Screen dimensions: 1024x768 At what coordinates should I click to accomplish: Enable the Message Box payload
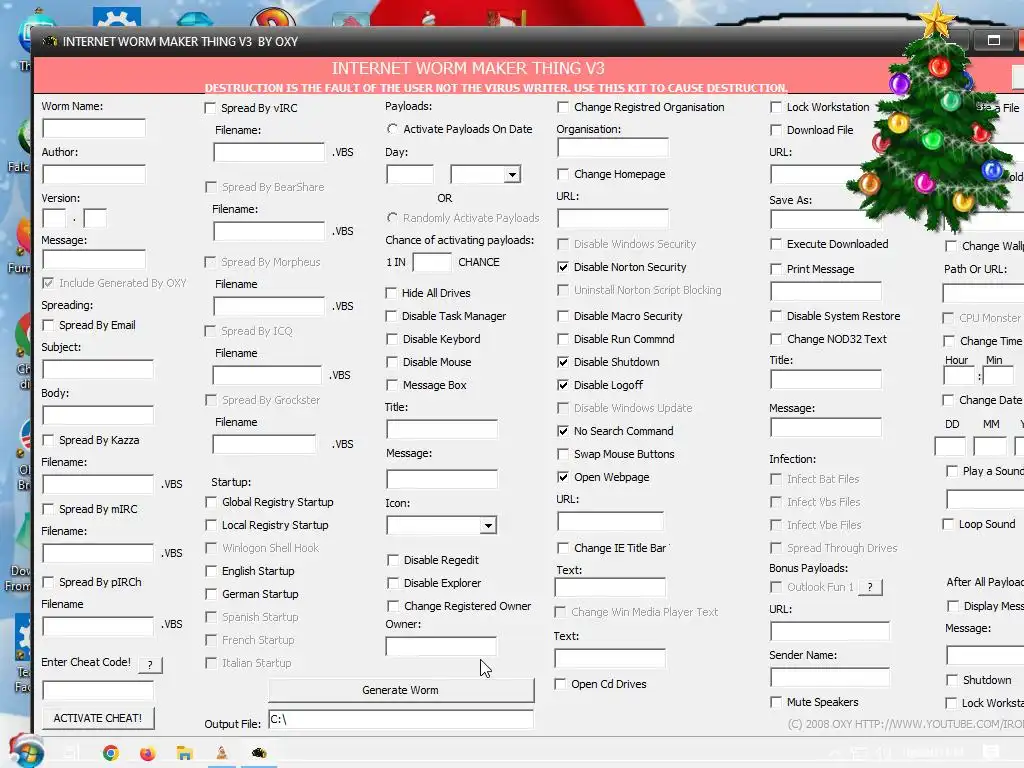[392, 385]
